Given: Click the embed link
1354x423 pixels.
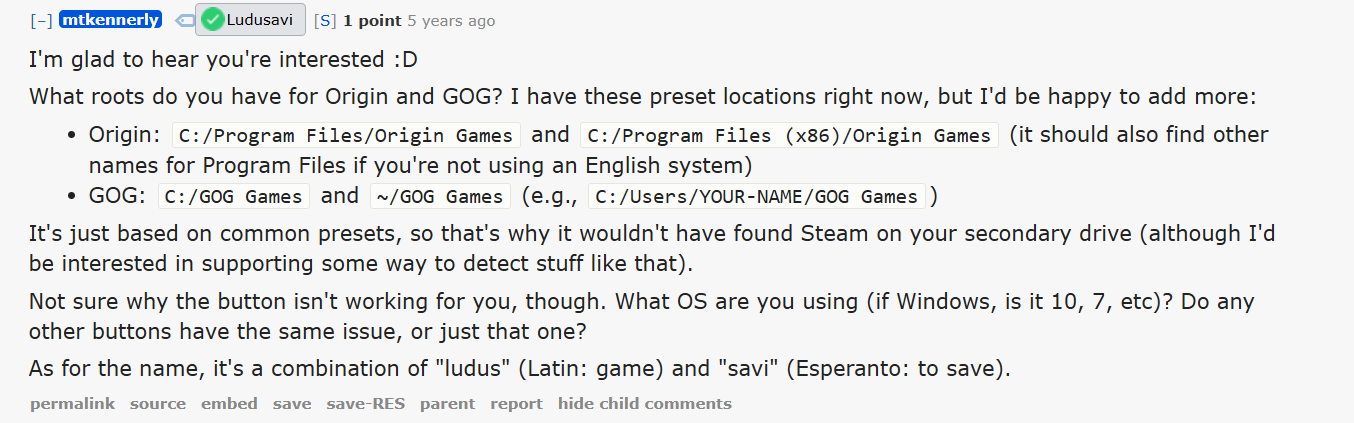Looking at the screenshot, I should coord(229,404).
